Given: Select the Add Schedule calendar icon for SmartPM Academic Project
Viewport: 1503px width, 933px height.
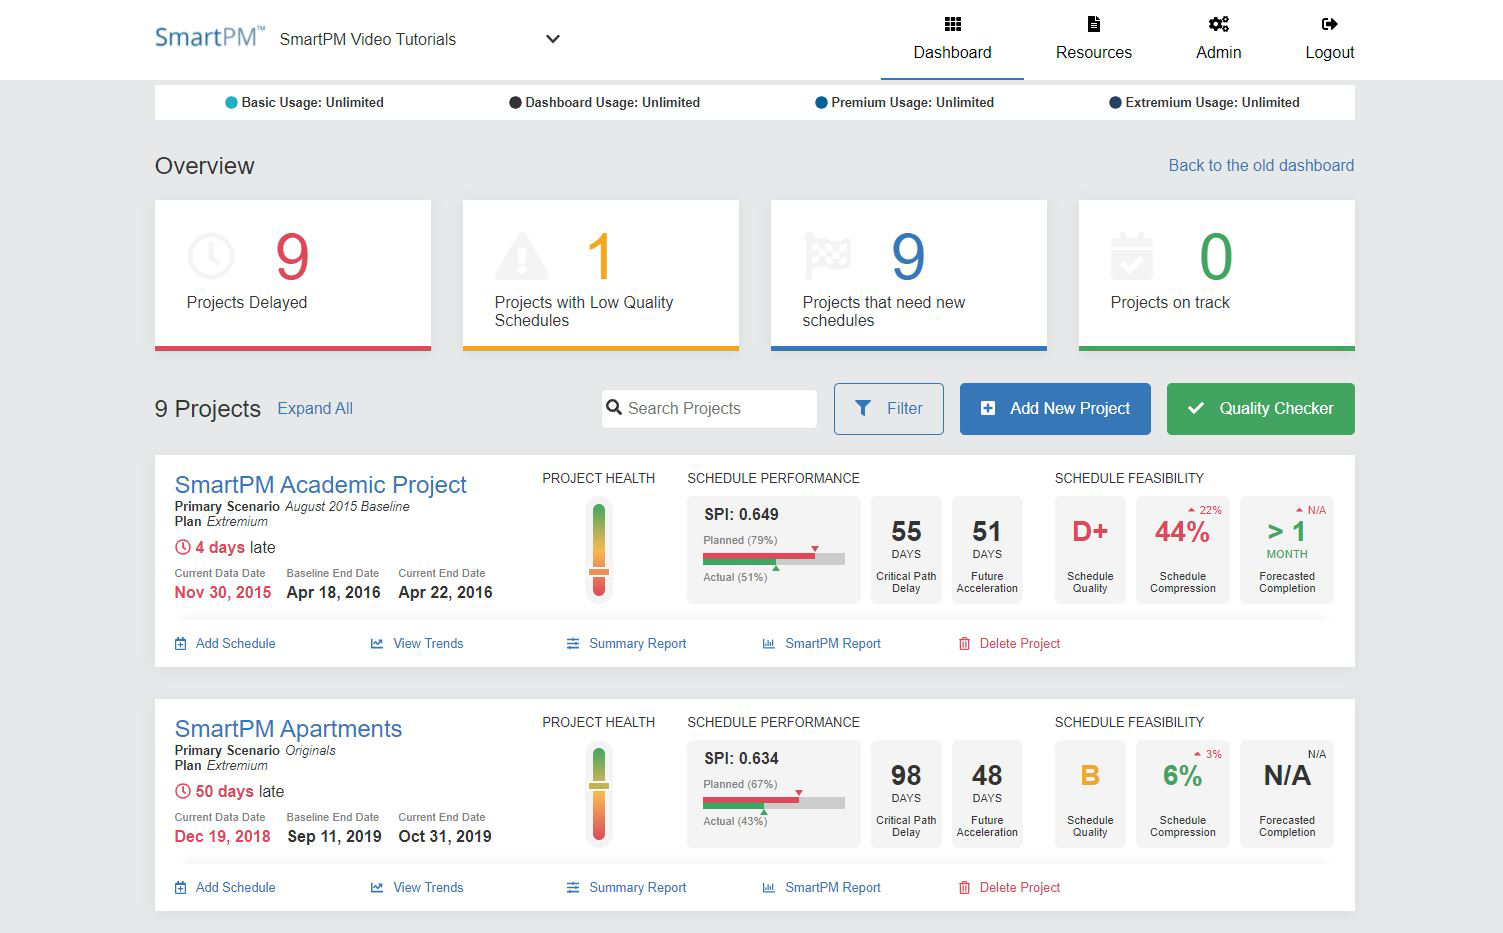Looking at the screenshot, I should coord(181,643).
